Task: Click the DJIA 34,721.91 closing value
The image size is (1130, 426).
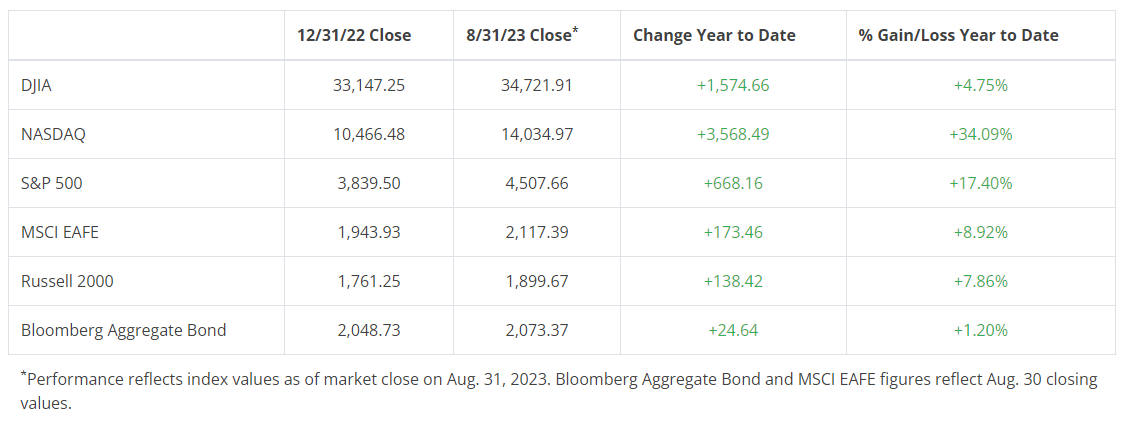Action: [537, 85]
